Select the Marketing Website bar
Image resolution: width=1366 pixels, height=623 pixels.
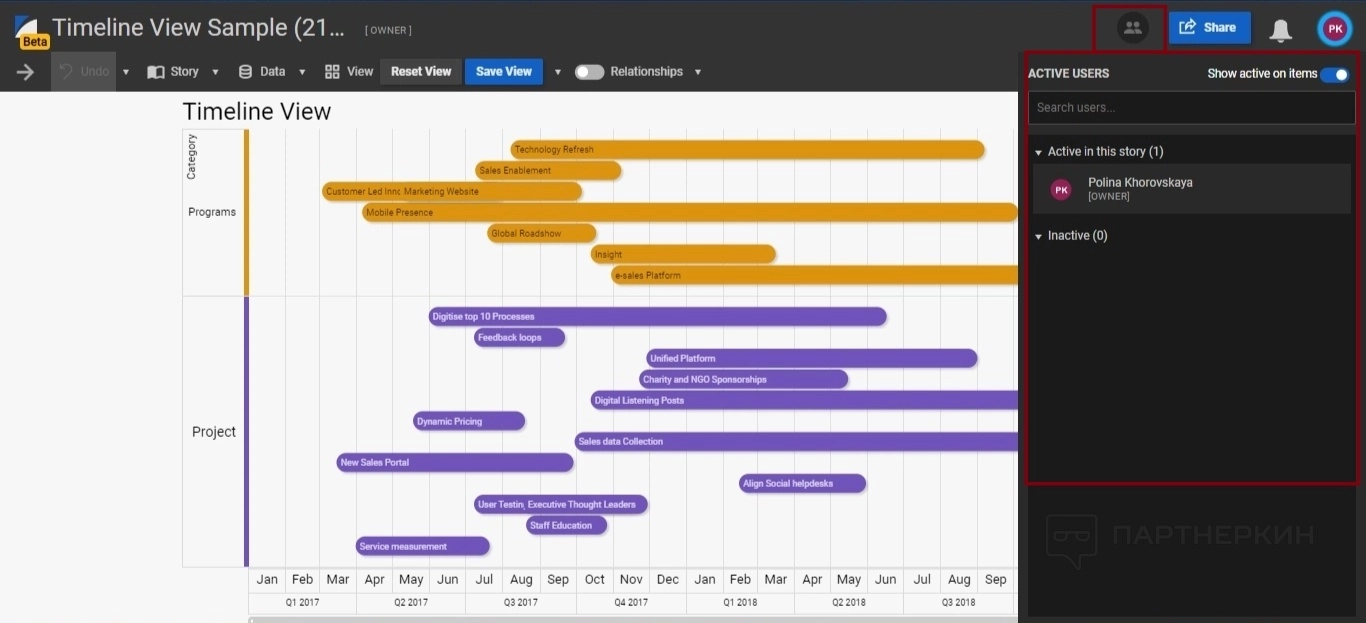(x=491, y=192)
